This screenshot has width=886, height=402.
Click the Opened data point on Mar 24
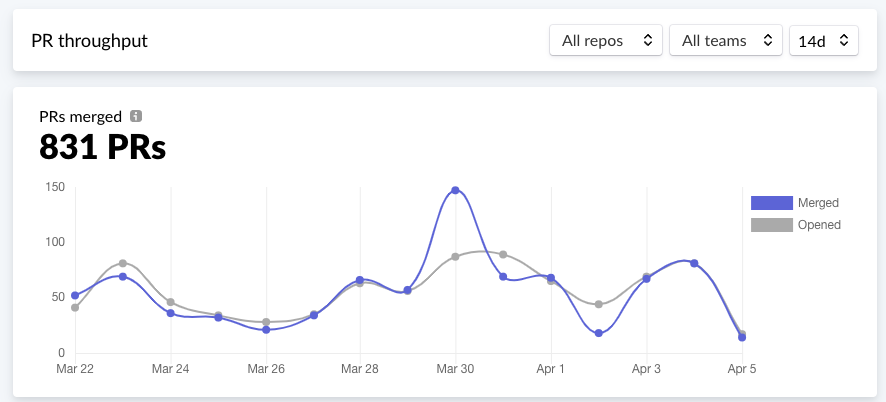(171, 302)
